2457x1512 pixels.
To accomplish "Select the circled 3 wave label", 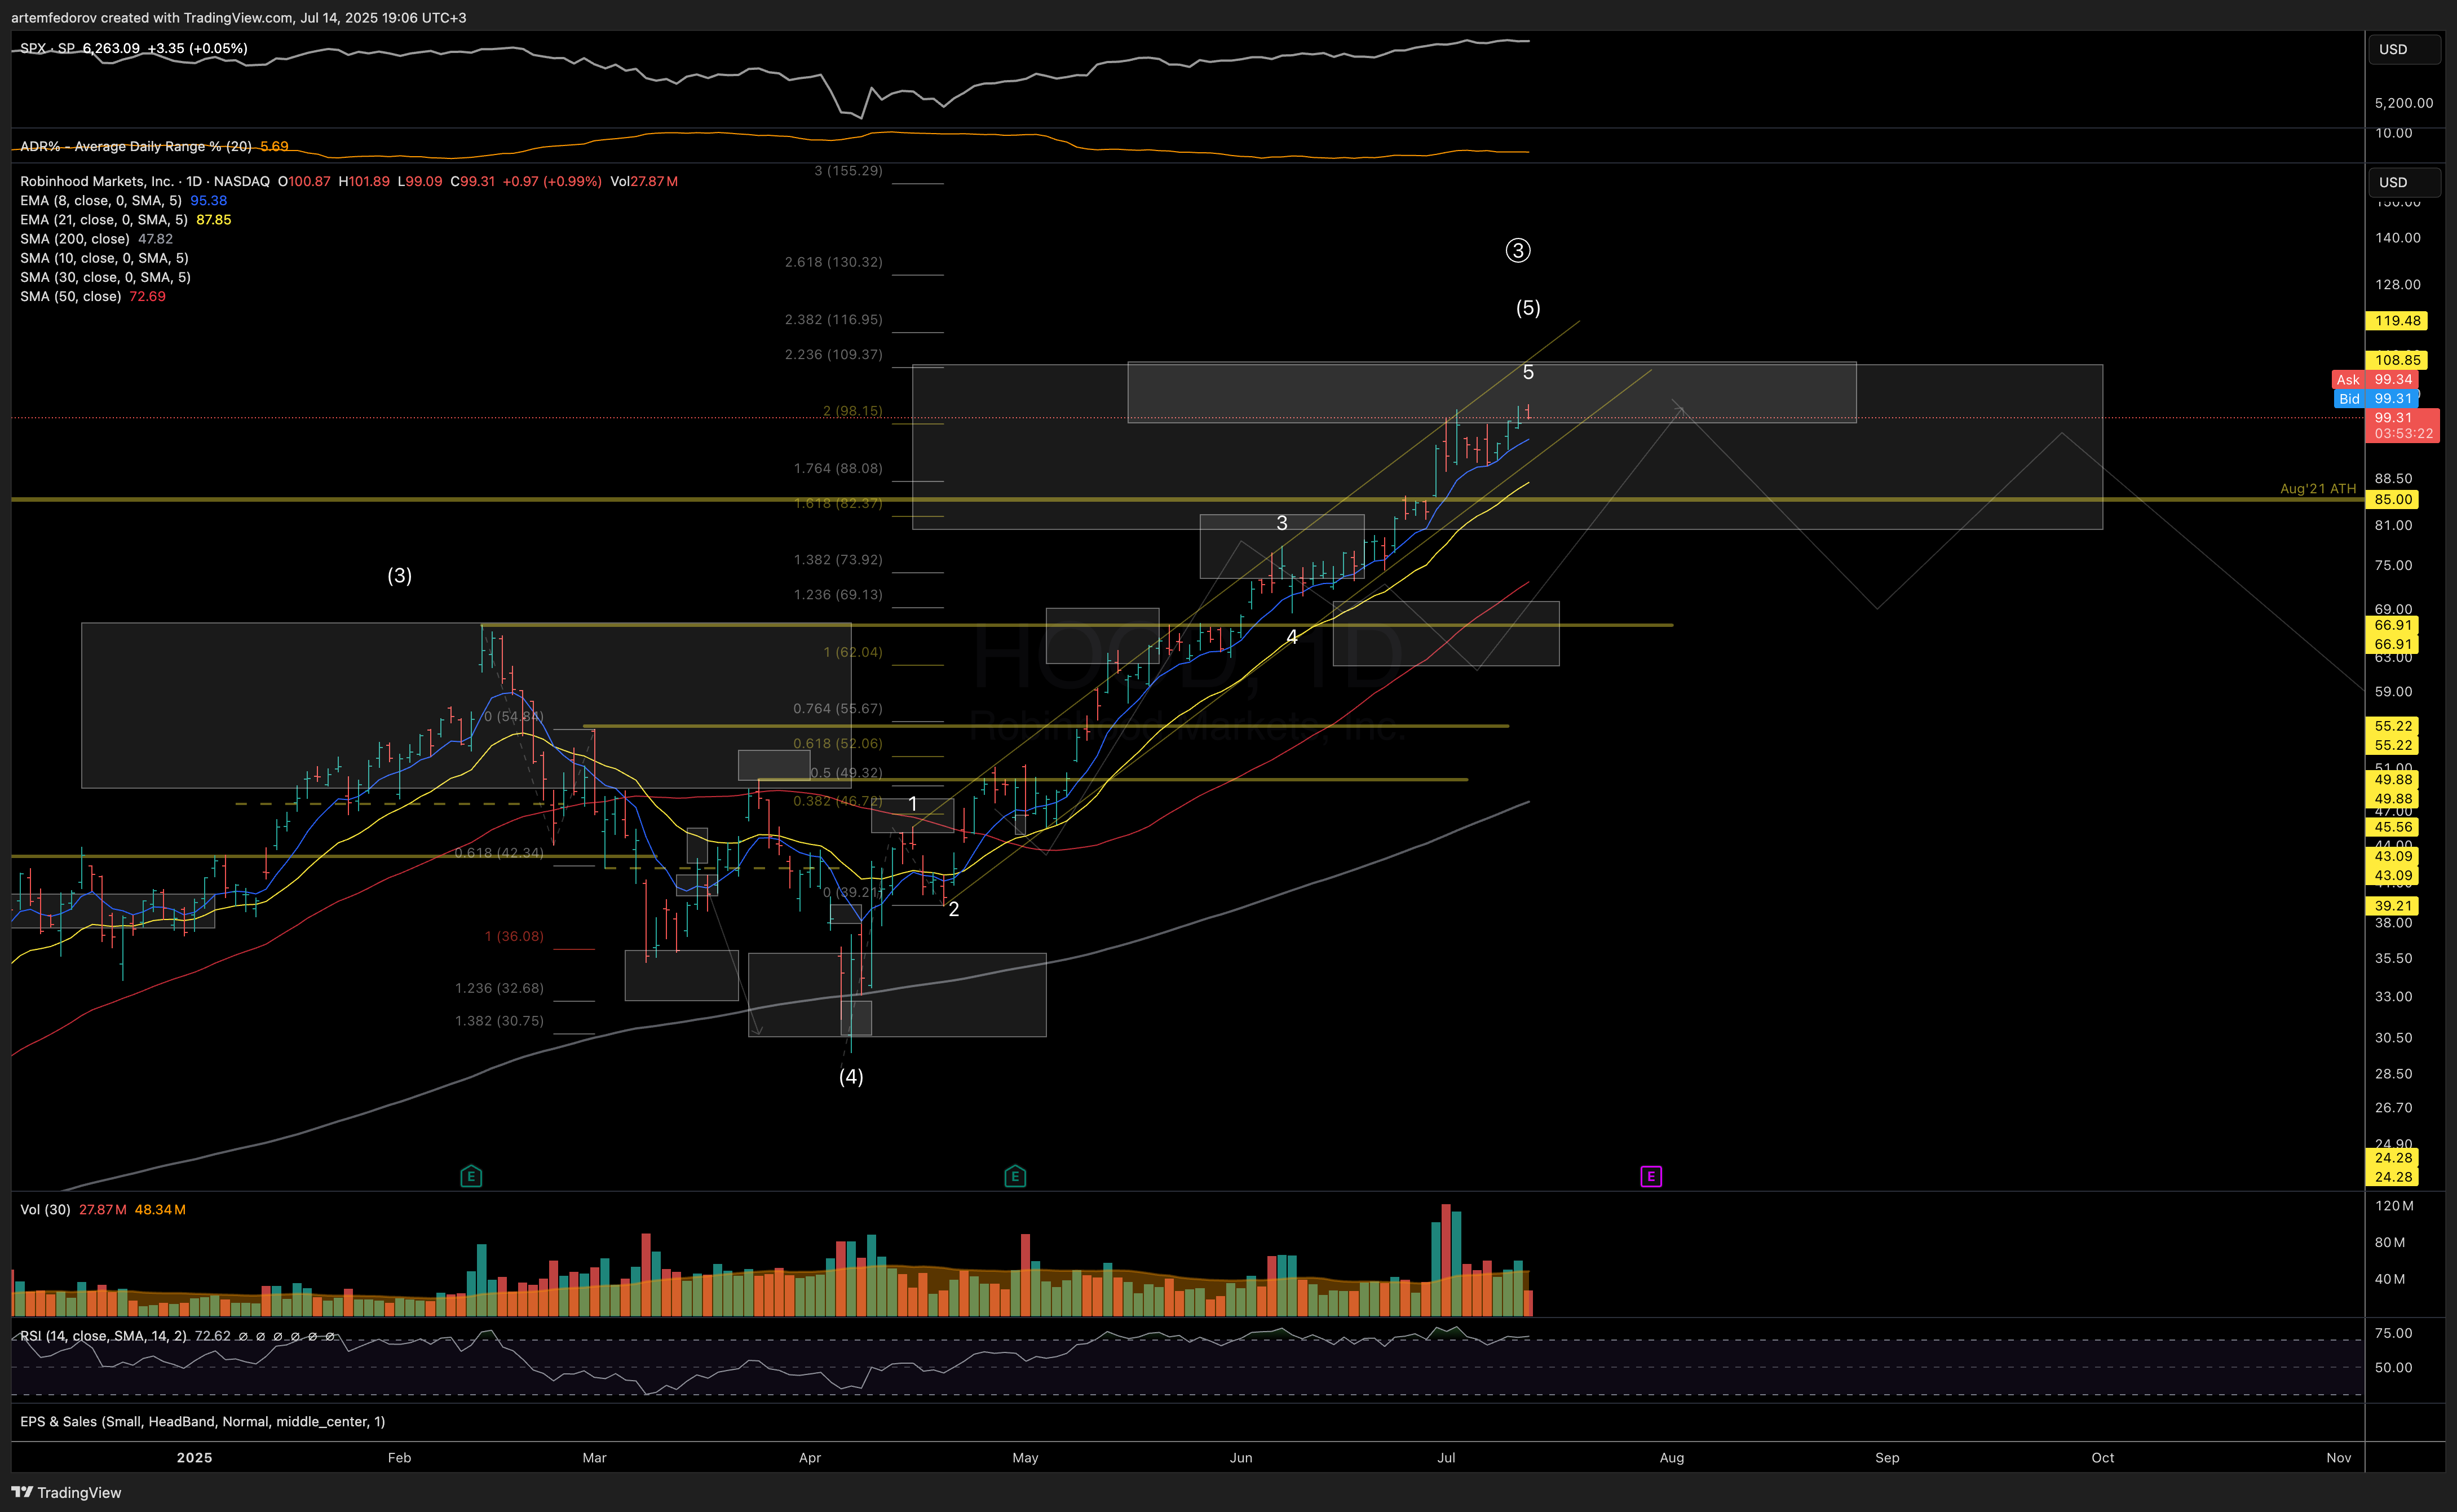I will [1517, 250].
